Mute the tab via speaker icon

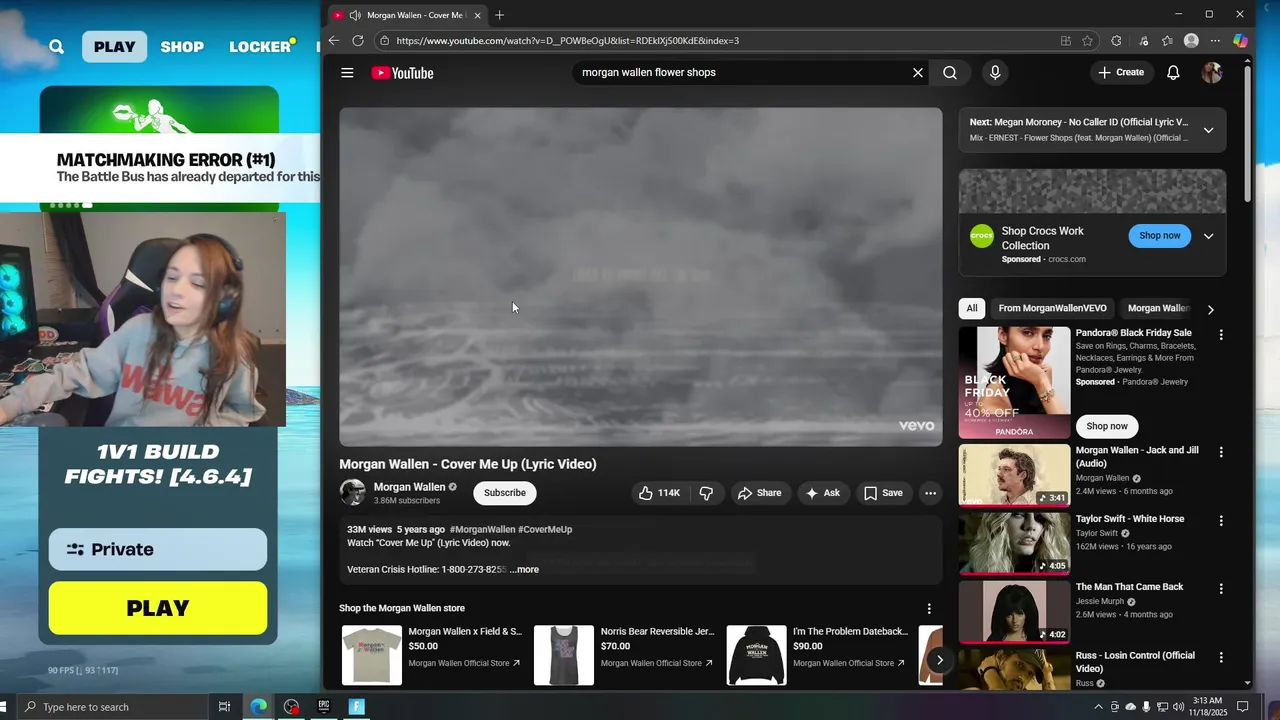pyautogui.click(x=355, y=15)
